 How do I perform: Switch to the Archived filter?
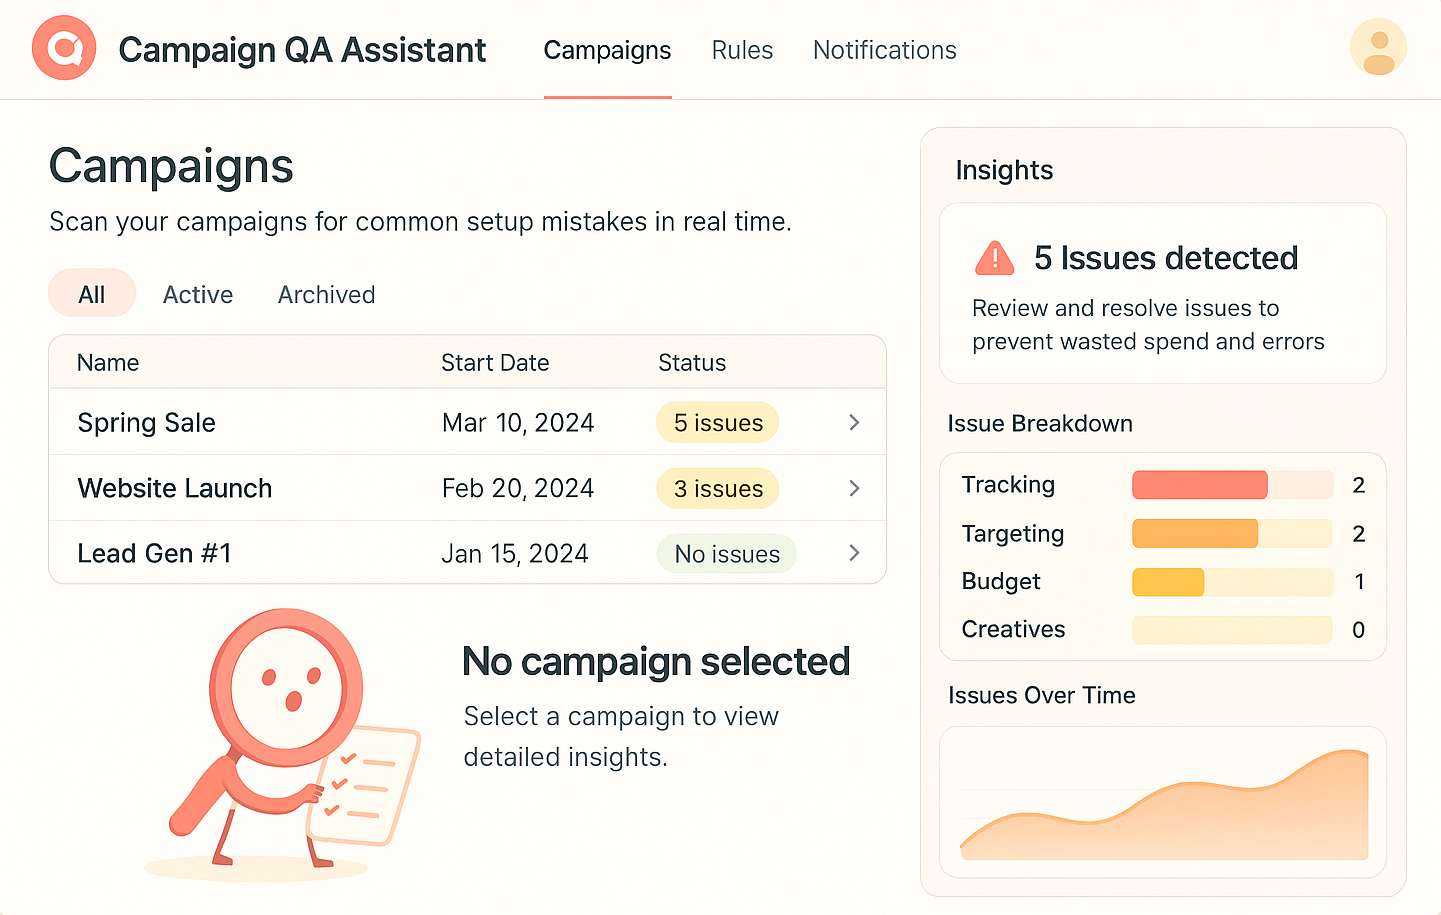(326, 293)
